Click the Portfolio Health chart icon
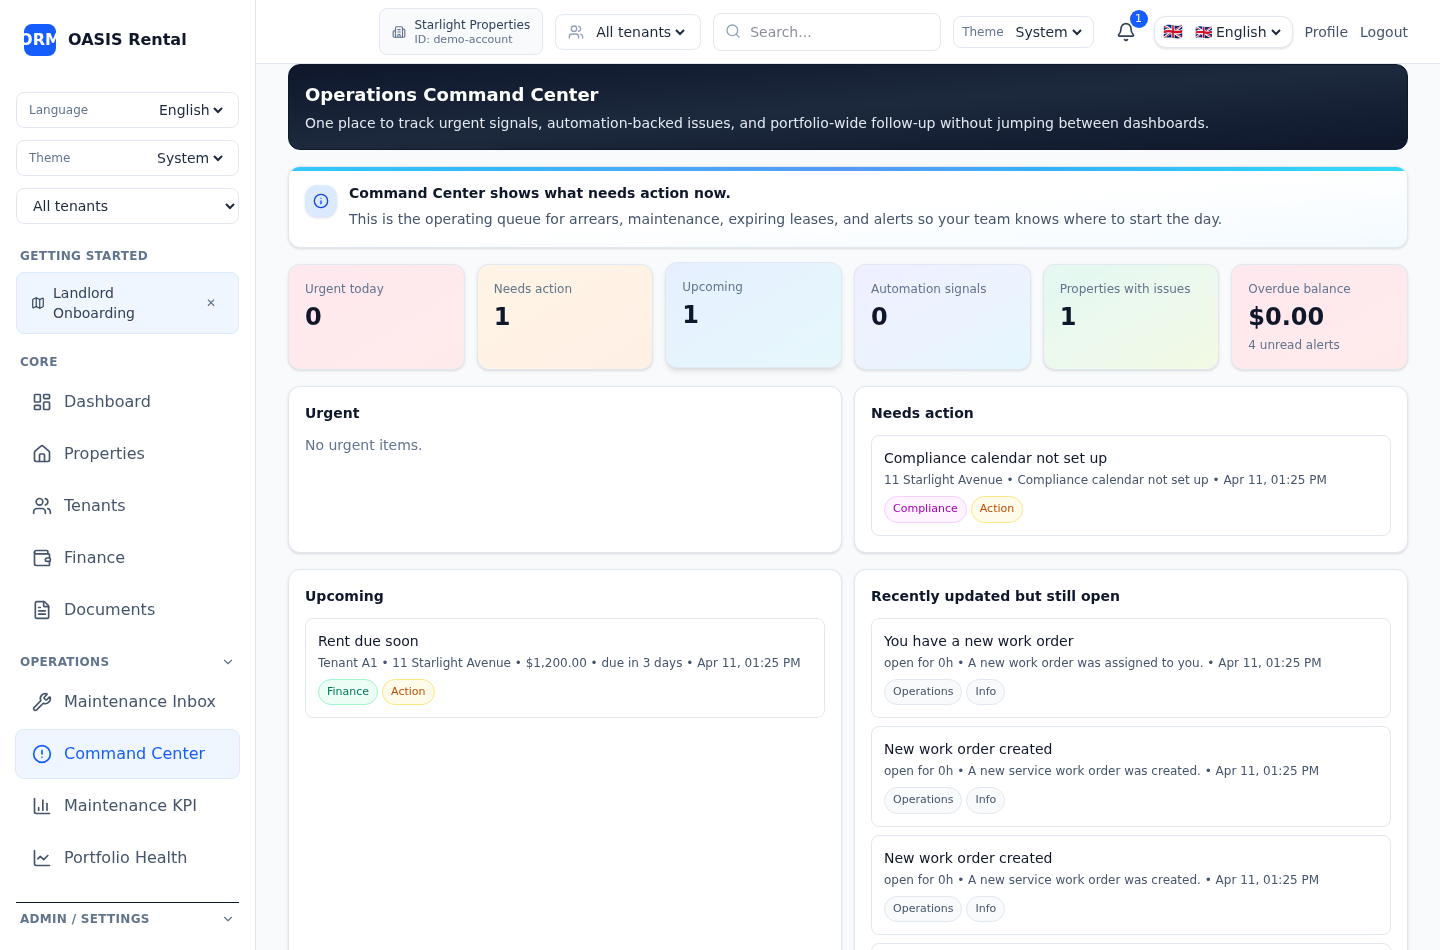The height and width of the screenshot is (950, 1440). 42,858
